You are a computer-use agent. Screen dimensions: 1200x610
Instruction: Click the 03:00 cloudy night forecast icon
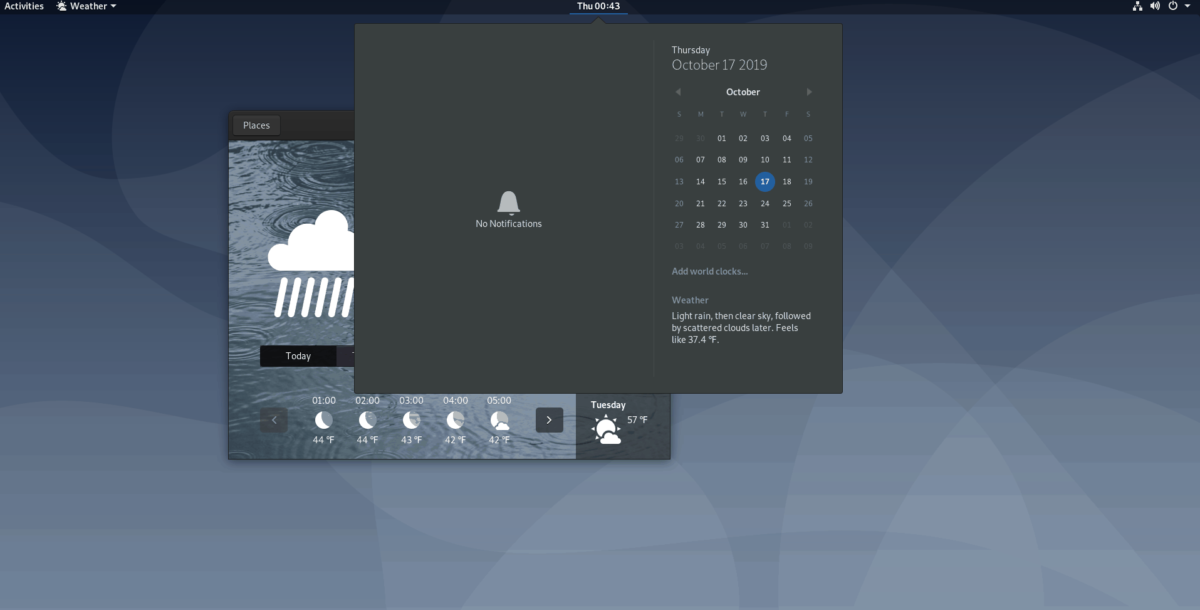(x=410, y=420)
